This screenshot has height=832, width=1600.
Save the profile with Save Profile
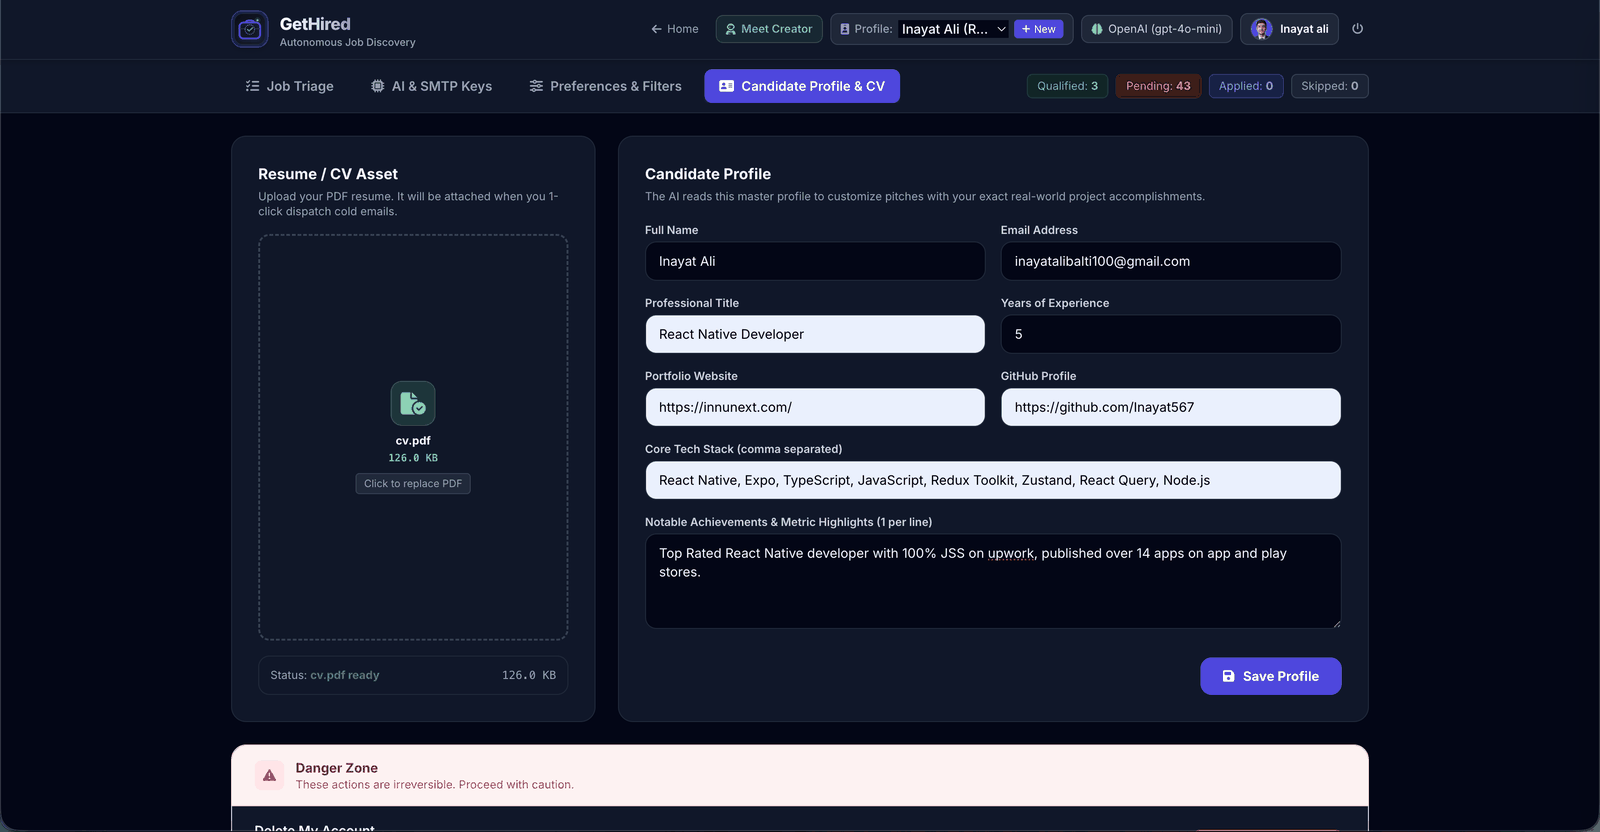[1271, 676]
